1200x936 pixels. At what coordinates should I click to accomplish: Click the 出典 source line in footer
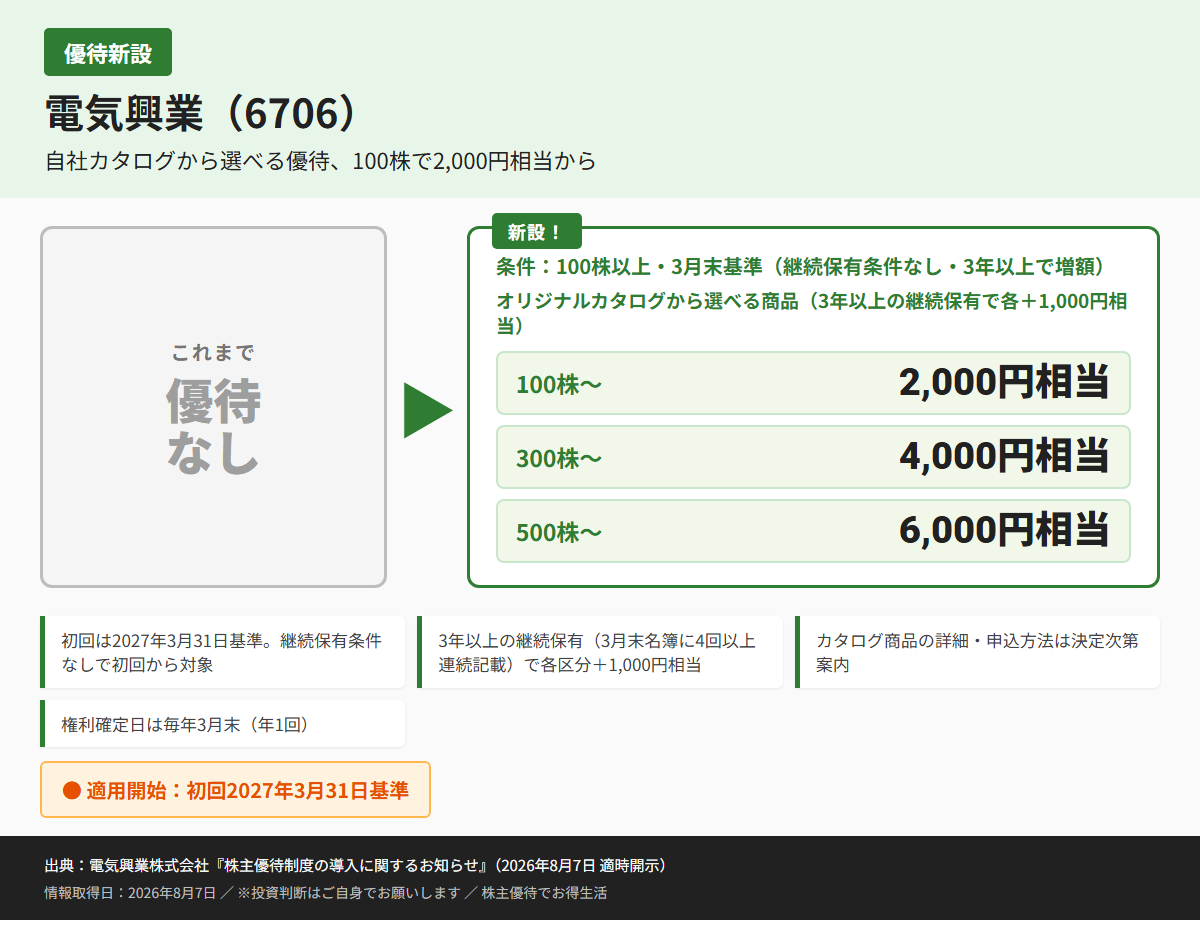pyautogui.click(x=356, y=865)
